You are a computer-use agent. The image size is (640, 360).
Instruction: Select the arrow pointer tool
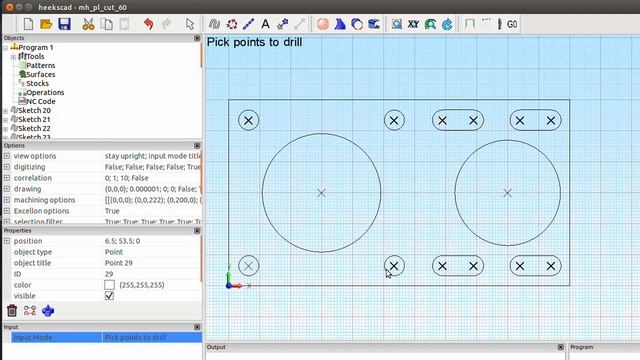point(190,24)
